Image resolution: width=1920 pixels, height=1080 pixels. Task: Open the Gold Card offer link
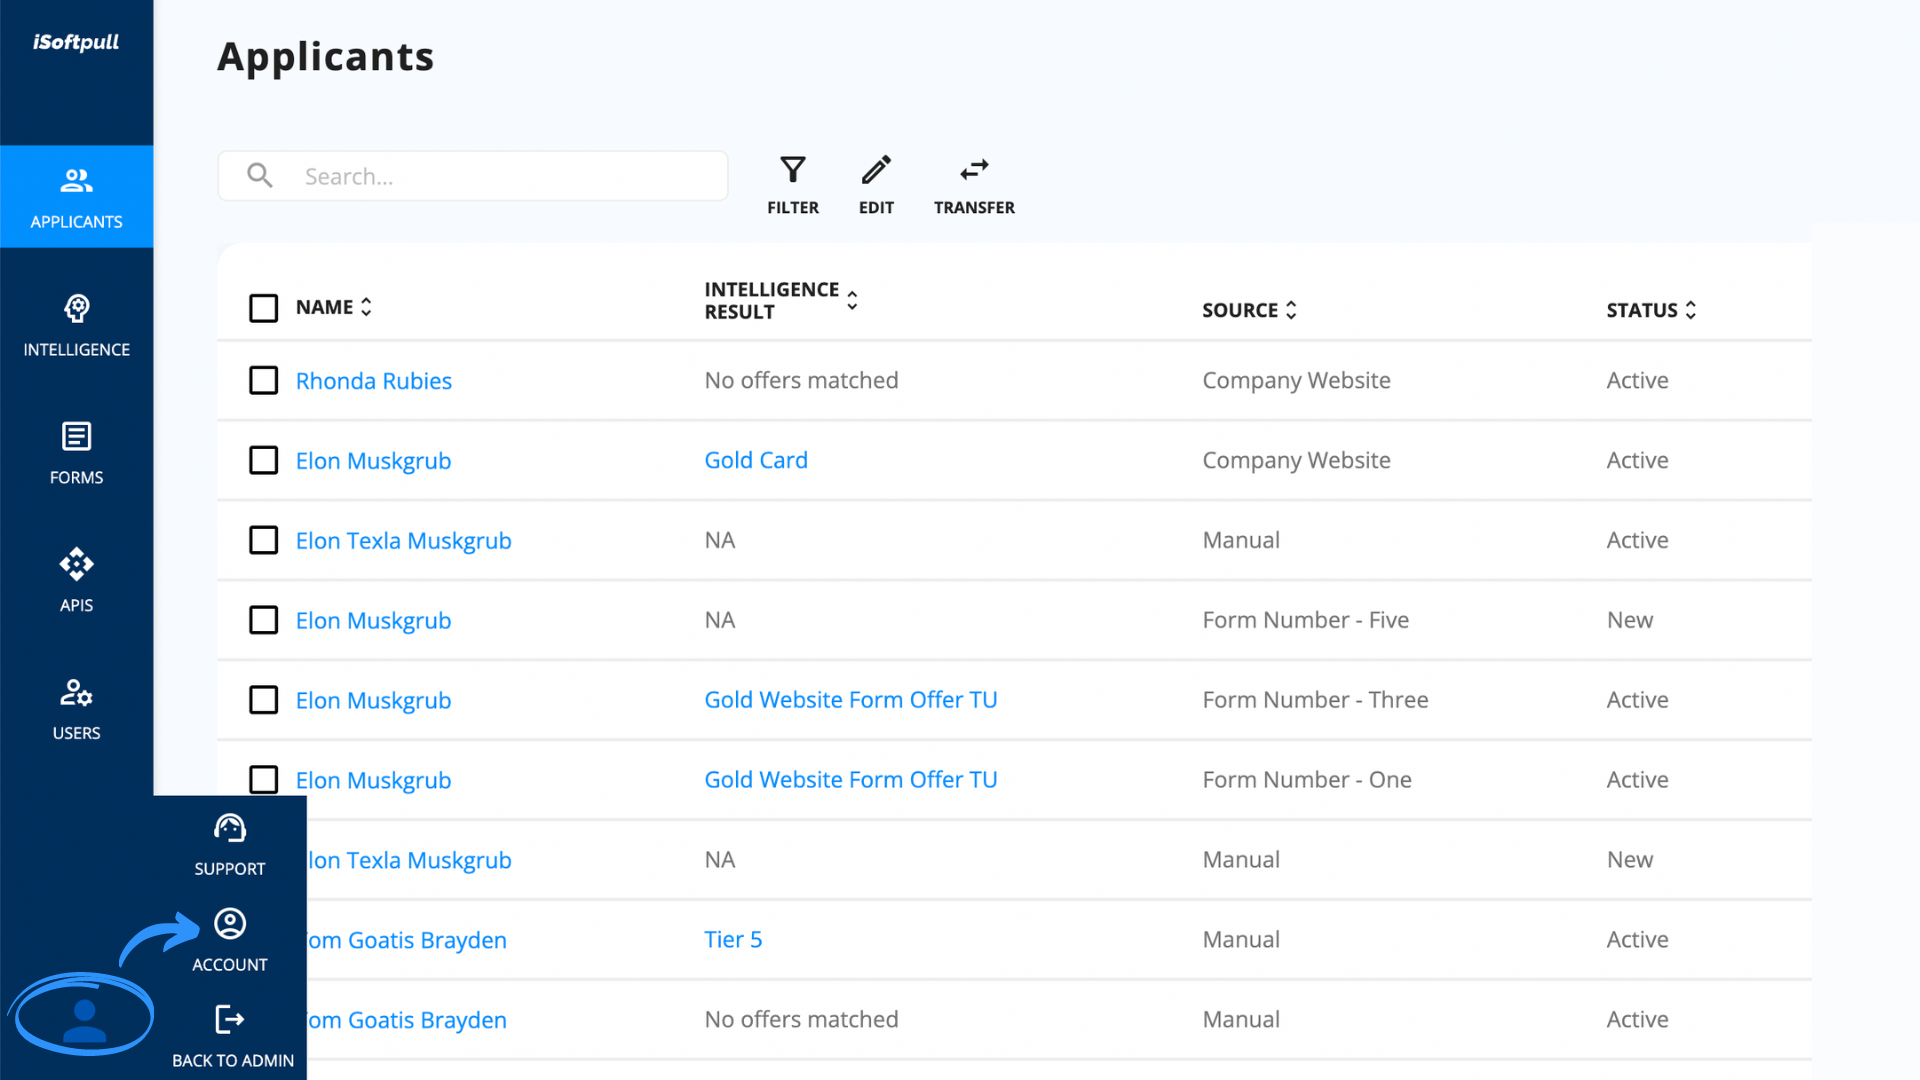pos(756,460)
